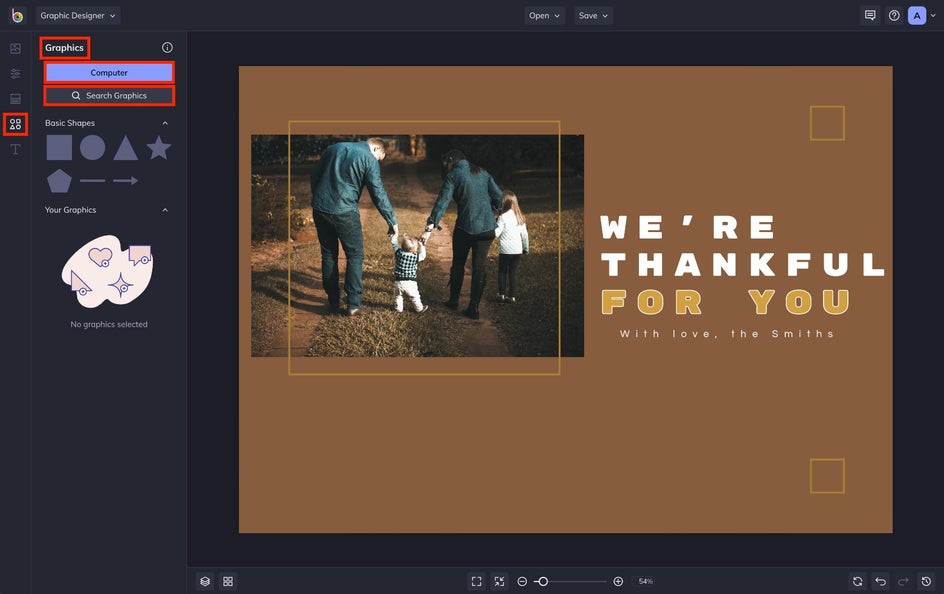Click the actual size collapse-arrows icon
This screenshot has height=594, width=944.
click(499, 581)
